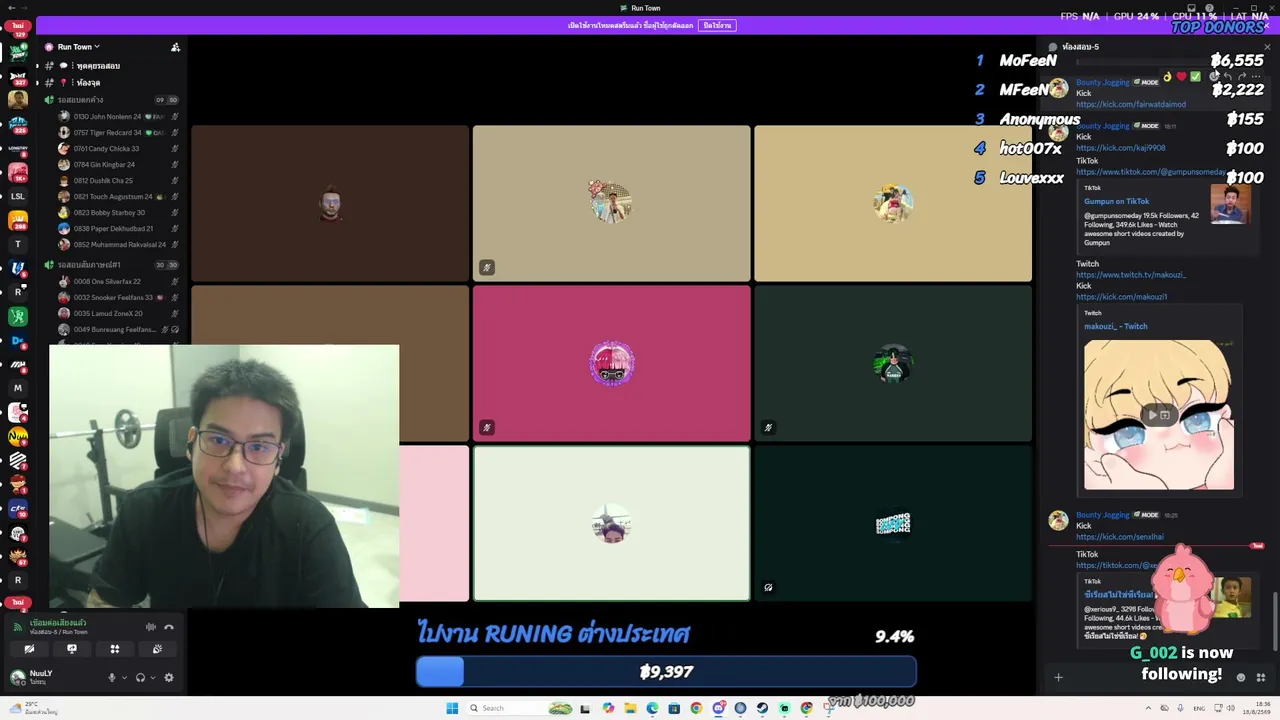Screen dimensions: 1280x720
Task: Toggle headphone deafen
Action: coord(140,677)
